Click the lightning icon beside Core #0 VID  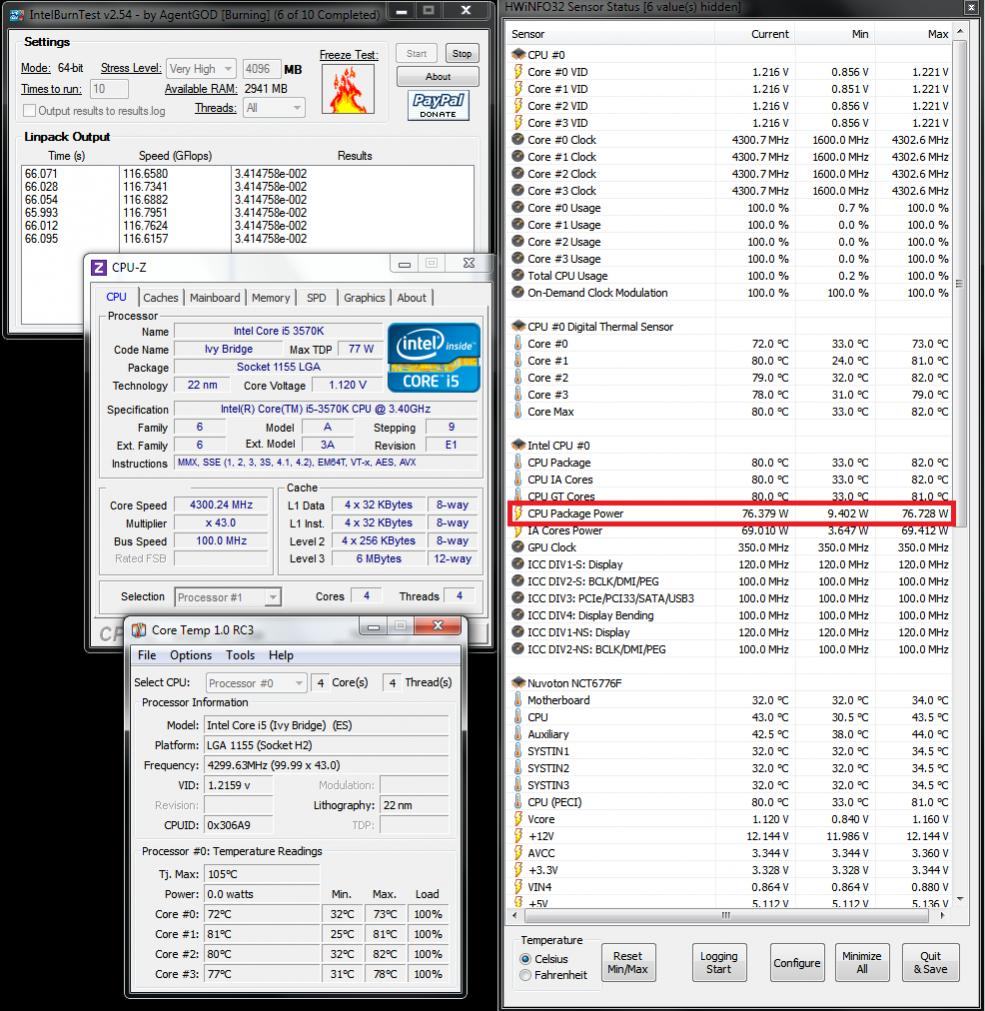point(518,72)
